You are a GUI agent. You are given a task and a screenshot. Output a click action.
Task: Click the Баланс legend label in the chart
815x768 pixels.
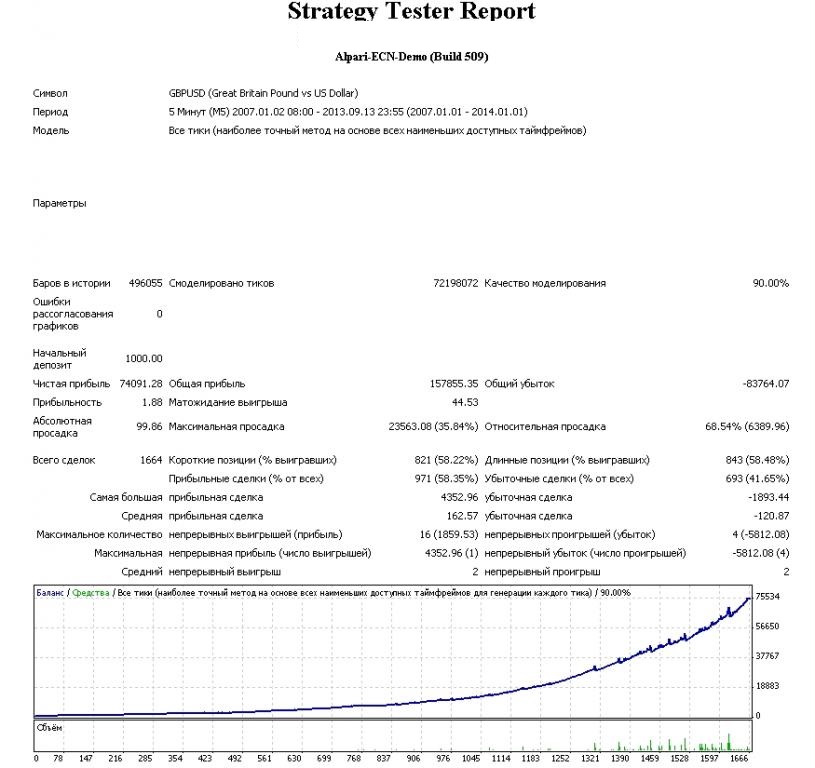coord(50,593)
